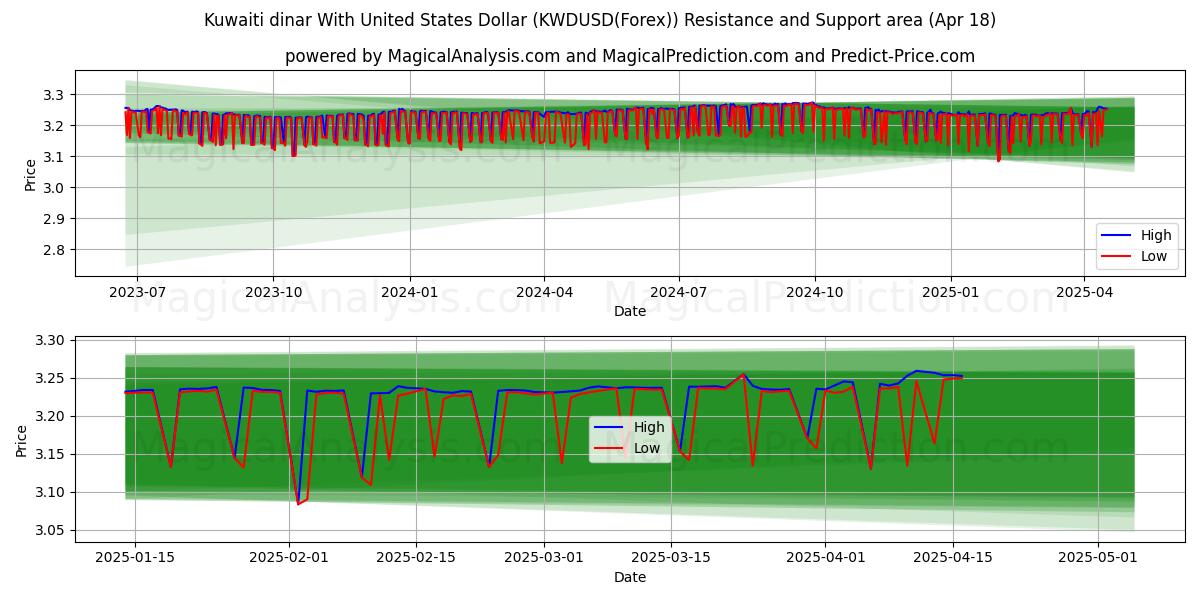Viewport: 1200px width, 600px height.
Task: Click the '2025-01' tick on the upper chart
Action: tap(950, 292)
